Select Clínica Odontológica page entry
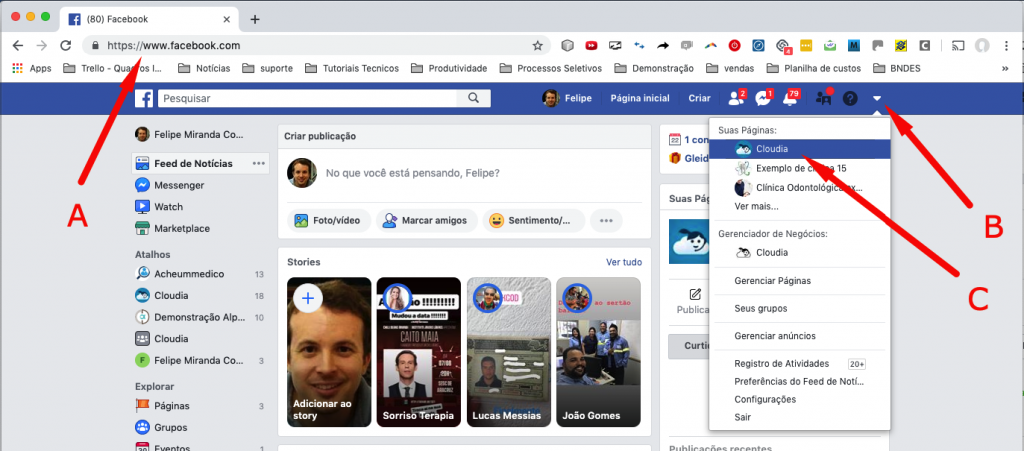The height and width of the screenshot is (451, 1024). pos(800,188)
